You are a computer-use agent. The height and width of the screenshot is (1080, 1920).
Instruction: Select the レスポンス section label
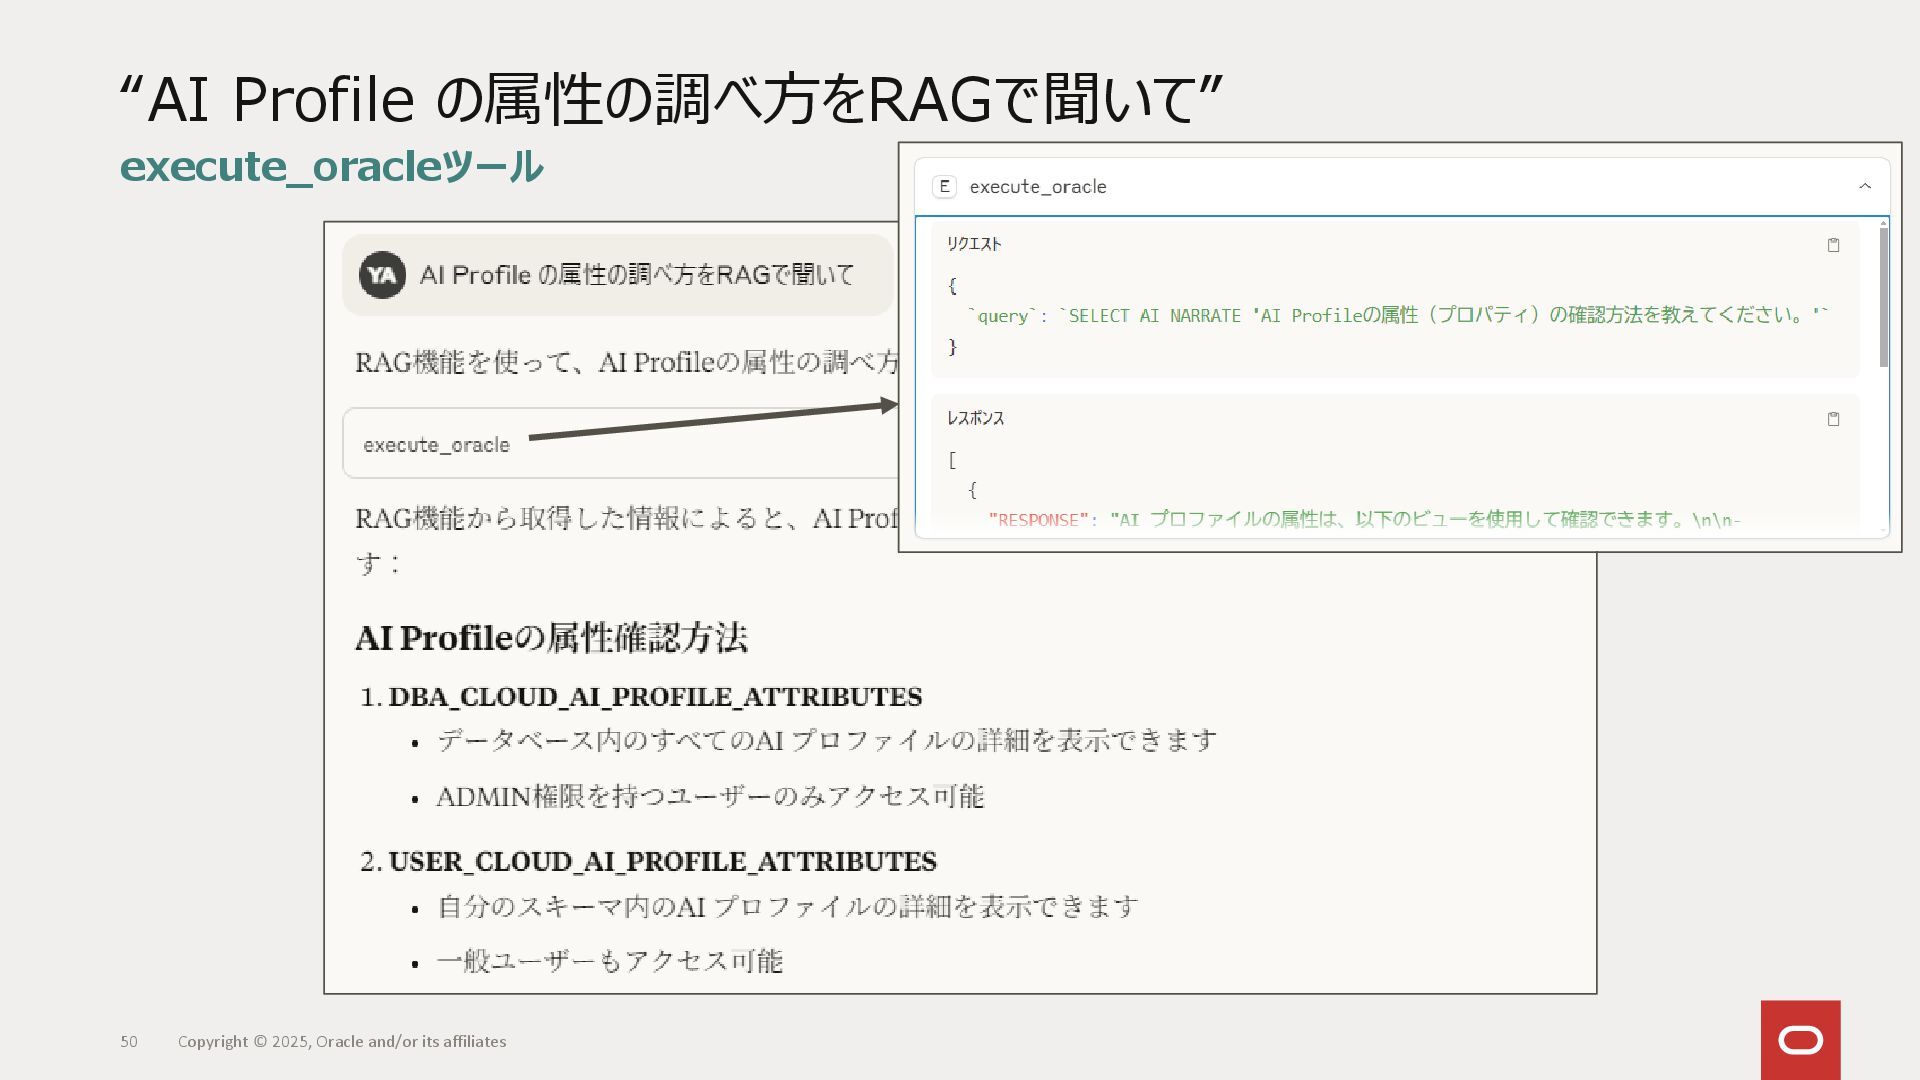pyautogui.click(x=975, y=418)
